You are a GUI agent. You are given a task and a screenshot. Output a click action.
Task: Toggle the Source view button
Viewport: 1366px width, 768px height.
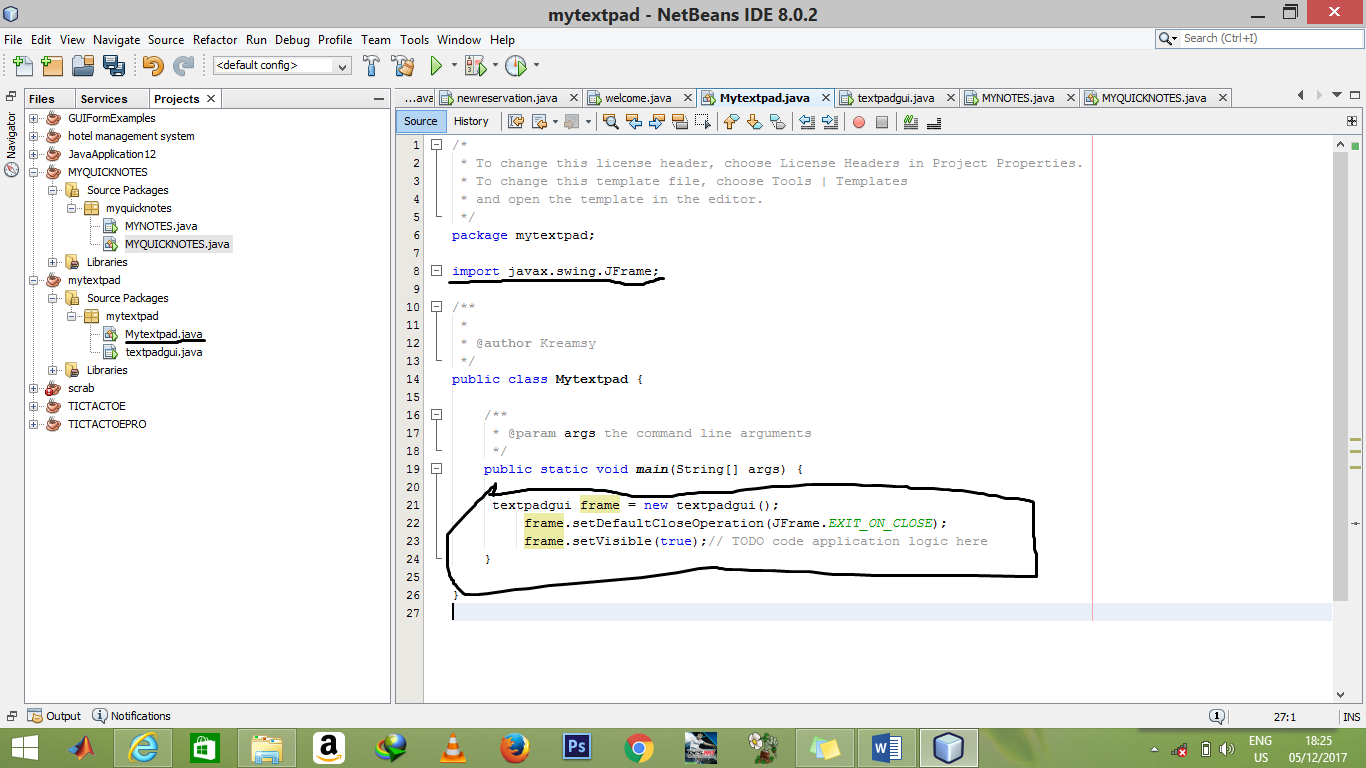tap(421, 121)
